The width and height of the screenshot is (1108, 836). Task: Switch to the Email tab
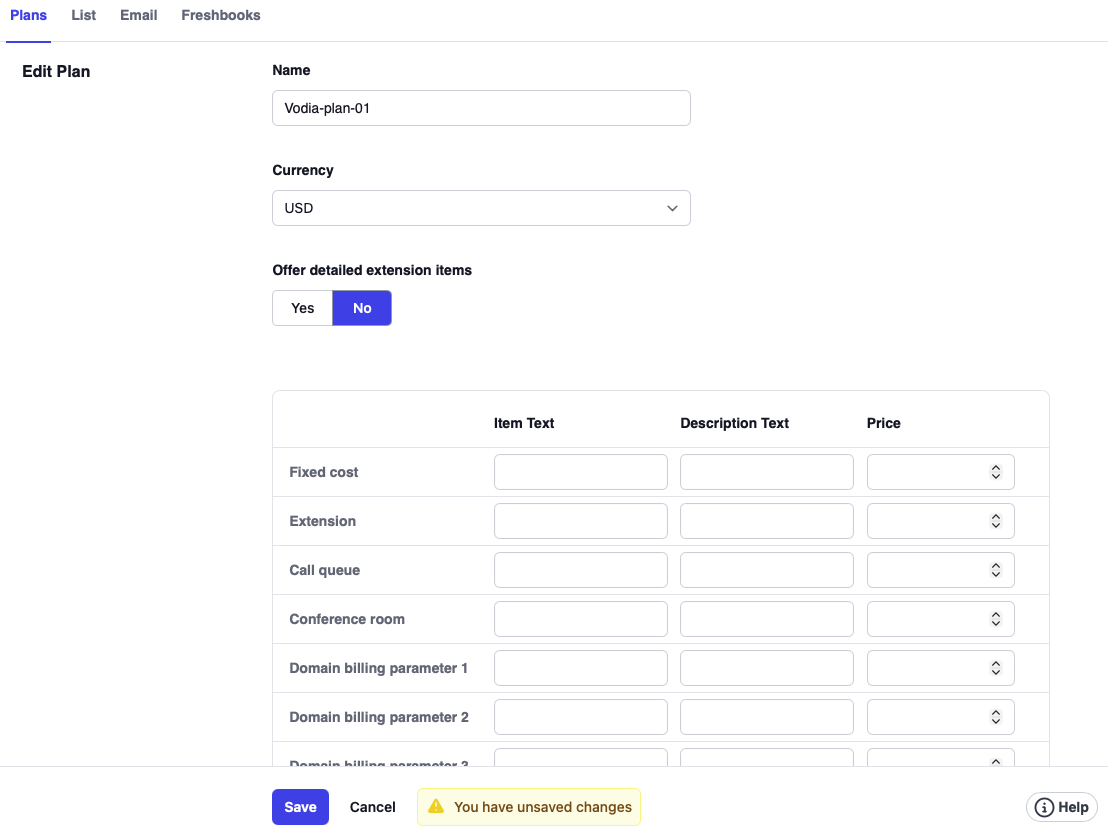[x=138, y=15]
